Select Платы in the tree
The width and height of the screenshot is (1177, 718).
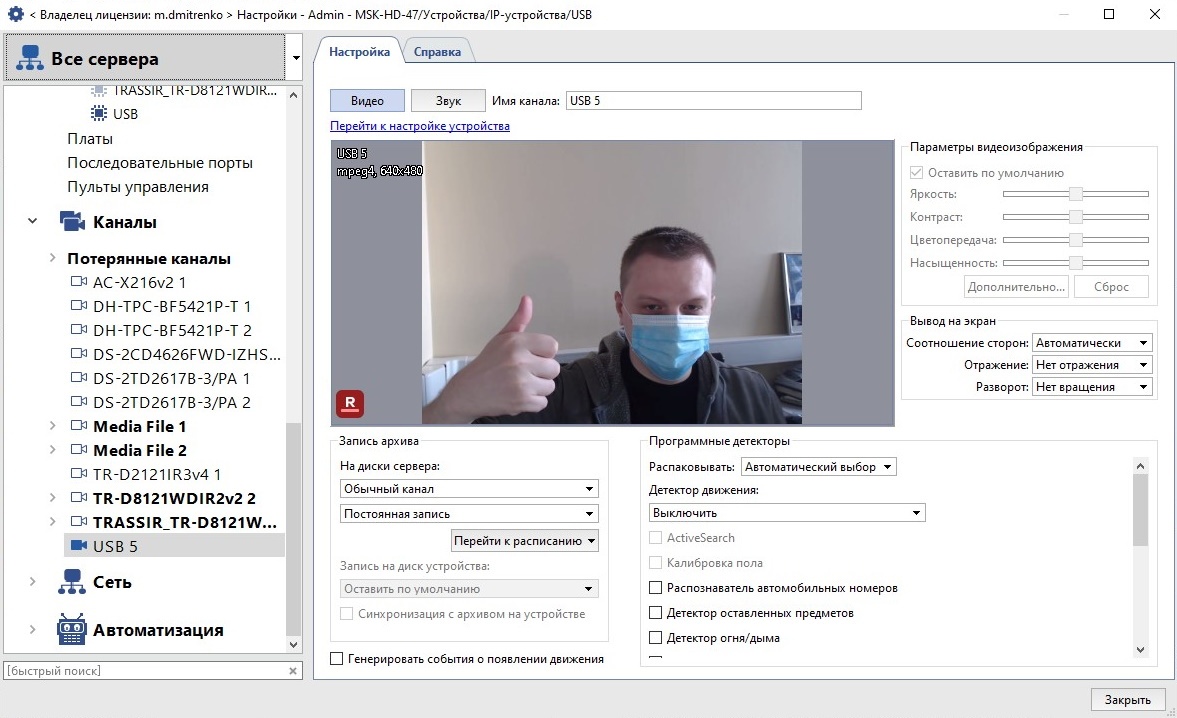90,139
